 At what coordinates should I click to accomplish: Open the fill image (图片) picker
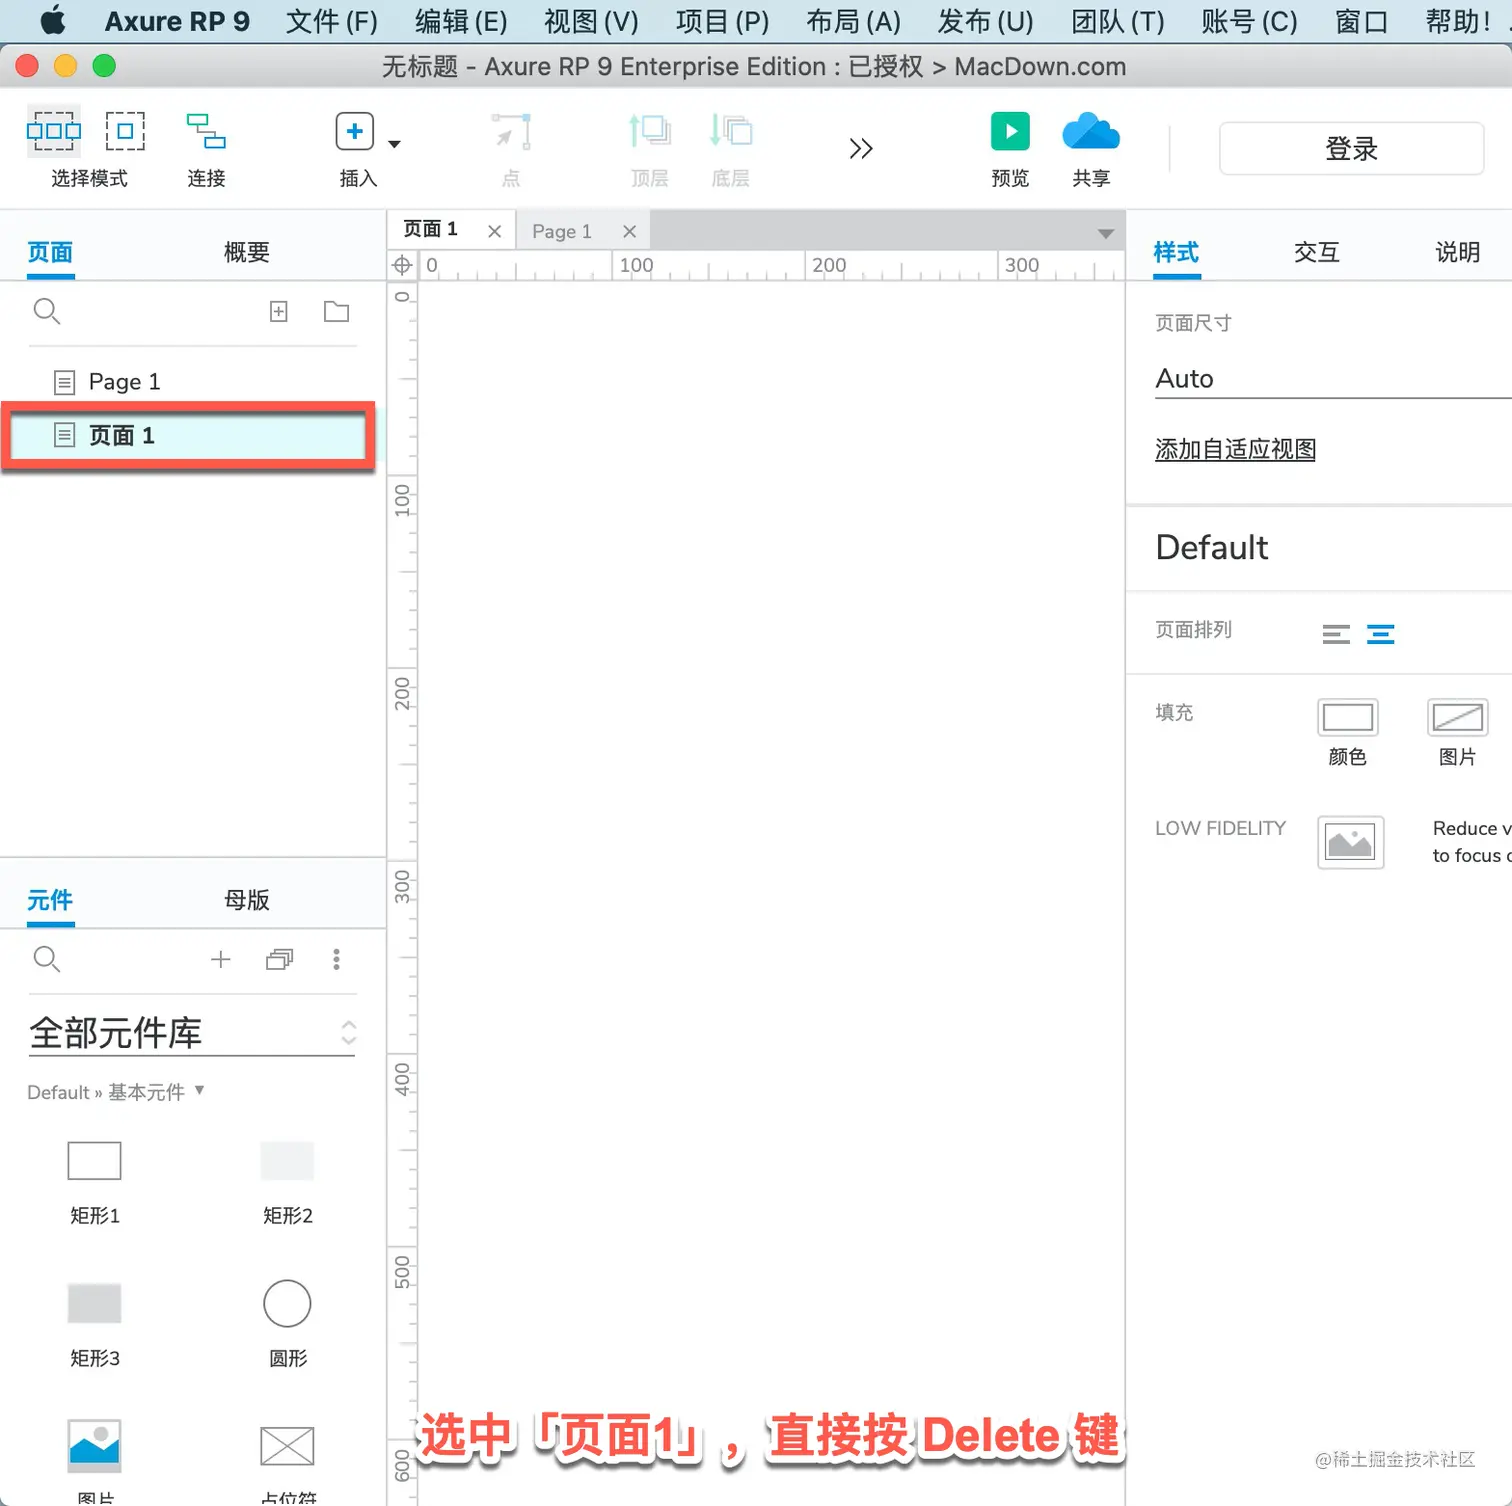(1457, 717)
